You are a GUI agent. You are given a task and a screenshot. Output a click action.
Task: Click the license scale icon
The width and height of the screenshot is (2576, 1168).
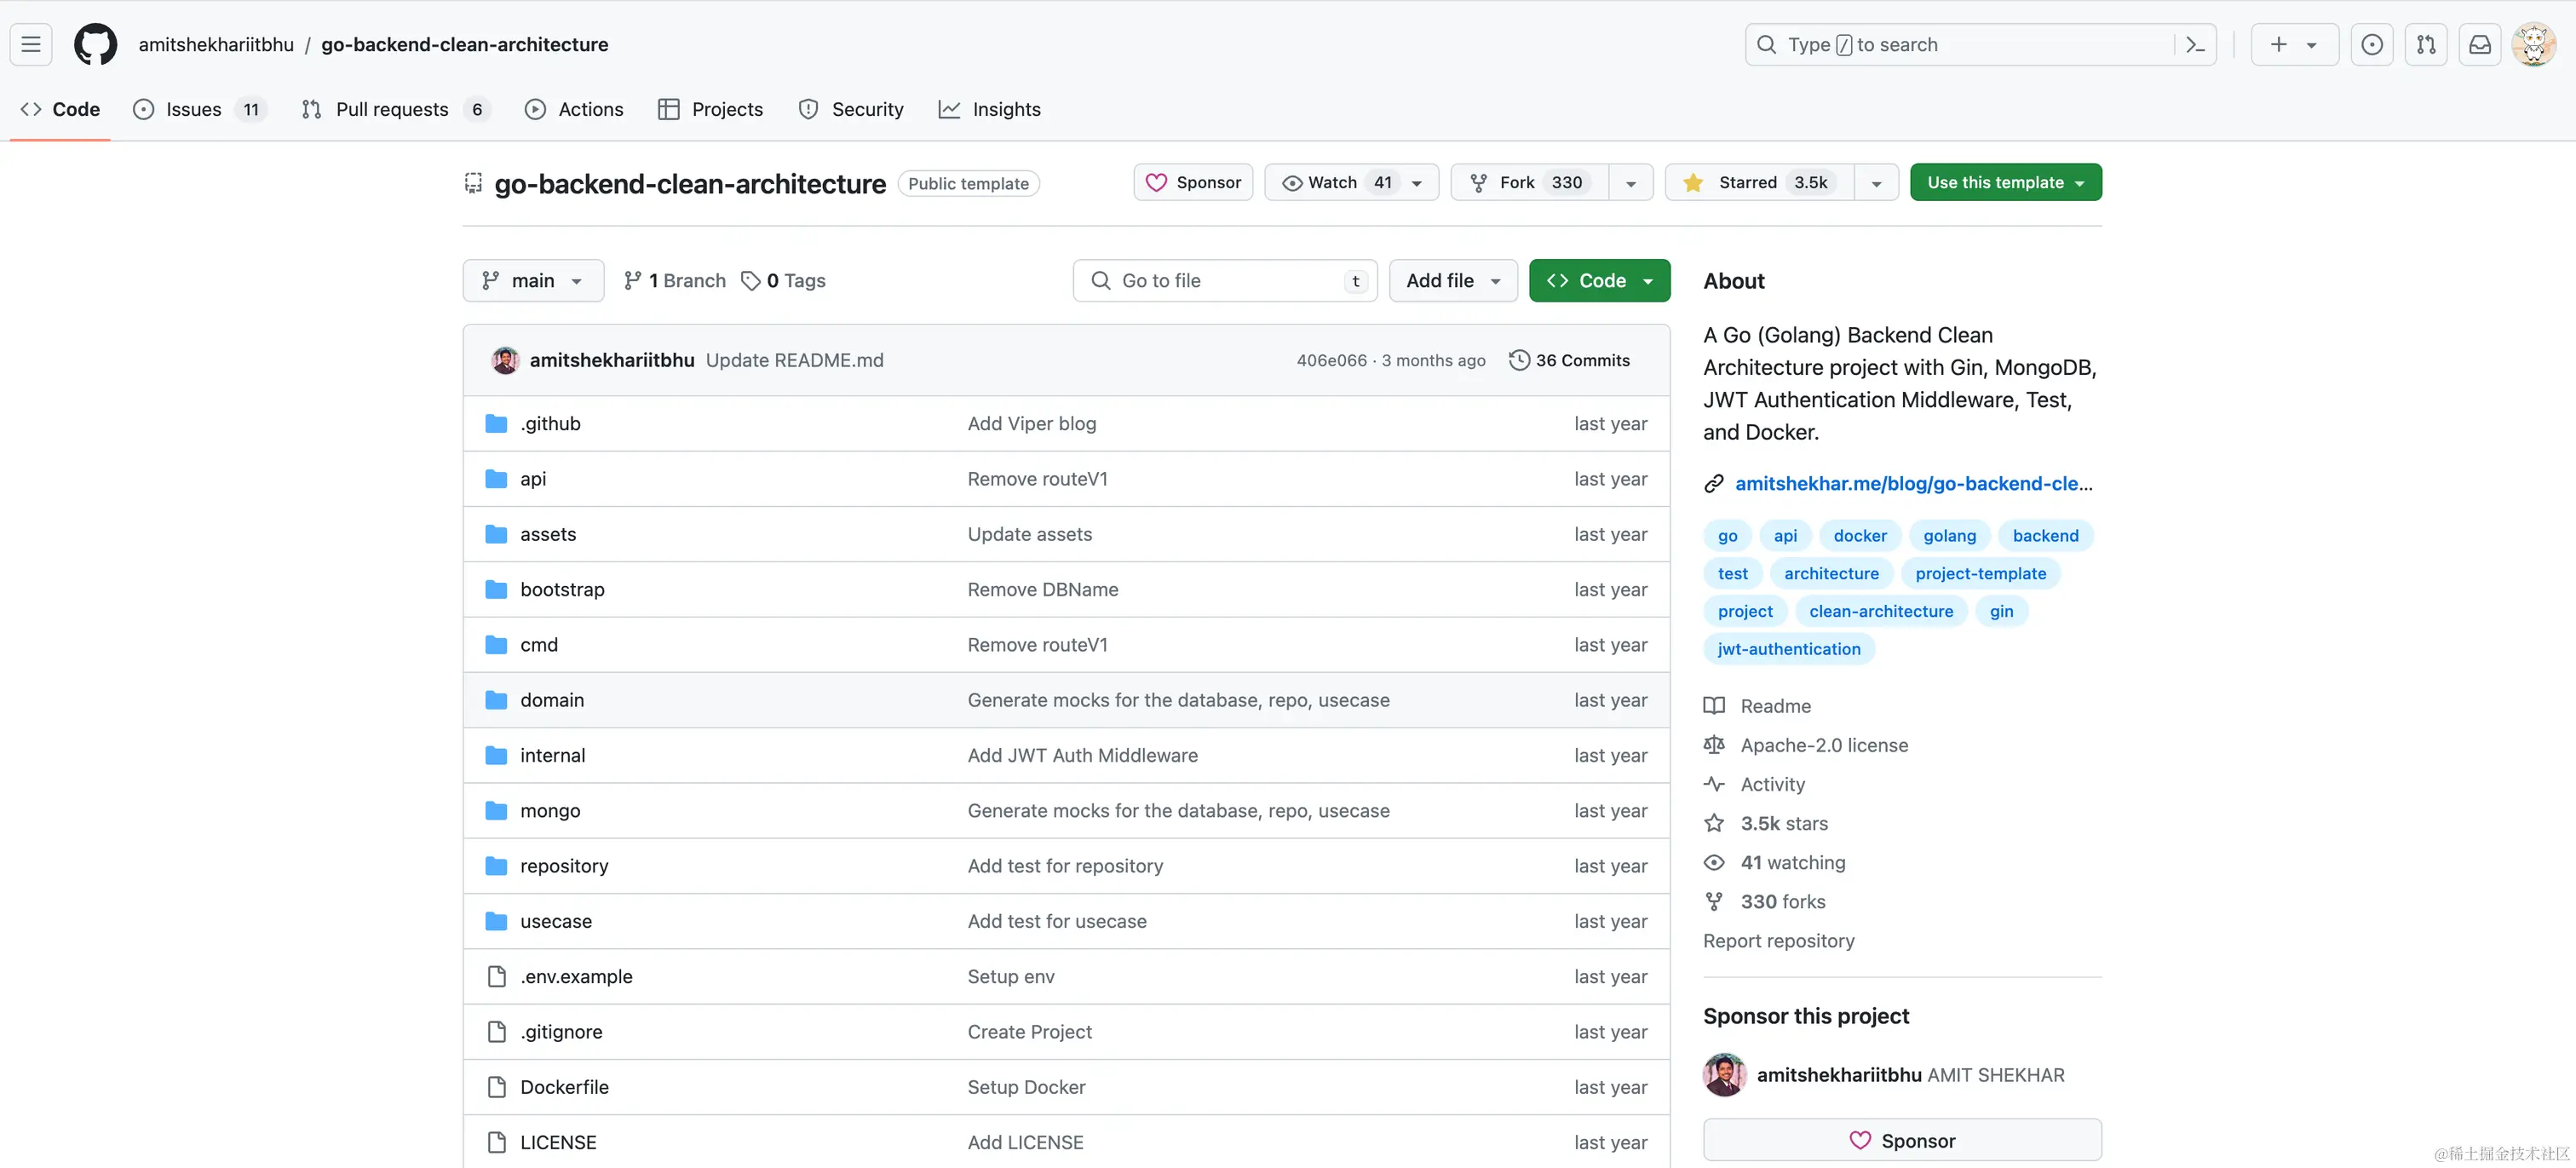(x=1714, y=745)
